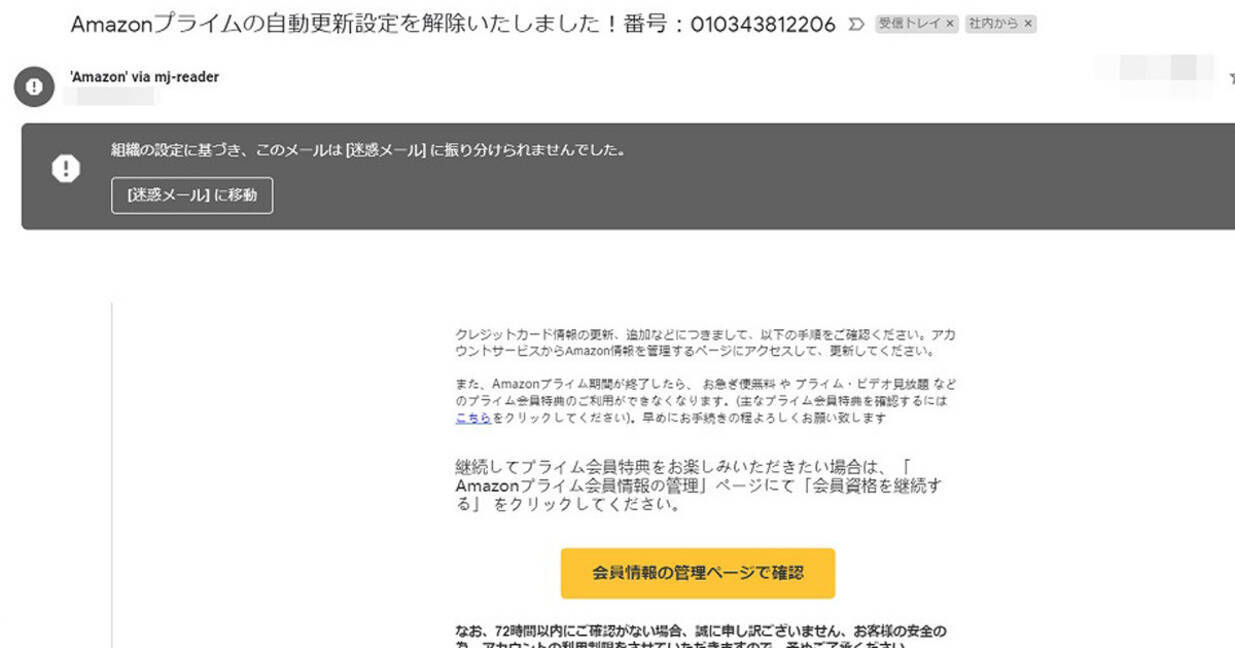Click the sender avatar warning icon
Viewport: 1235px width, 648px height.
click(x=33, y=87)
